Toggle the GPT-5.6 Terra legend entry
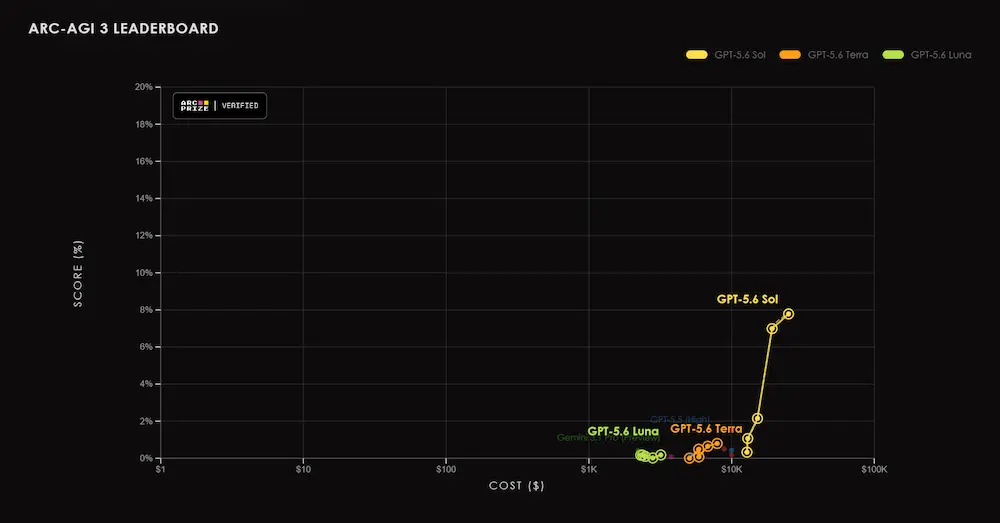The height and width of the screenshot is (523, 1000). [824, 55]
